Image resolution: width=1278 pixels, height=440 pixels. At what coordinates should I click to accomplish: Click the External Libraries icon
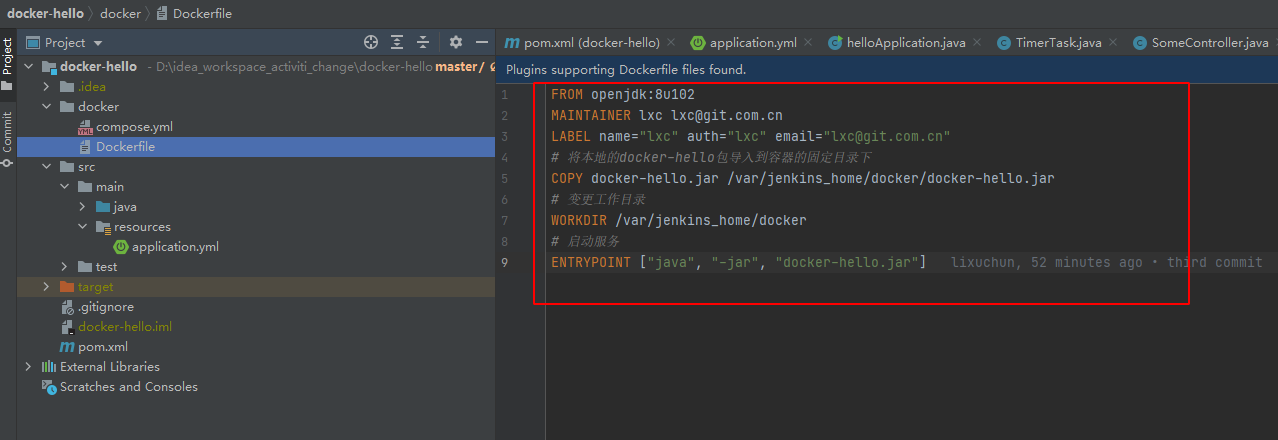point(48,367)
